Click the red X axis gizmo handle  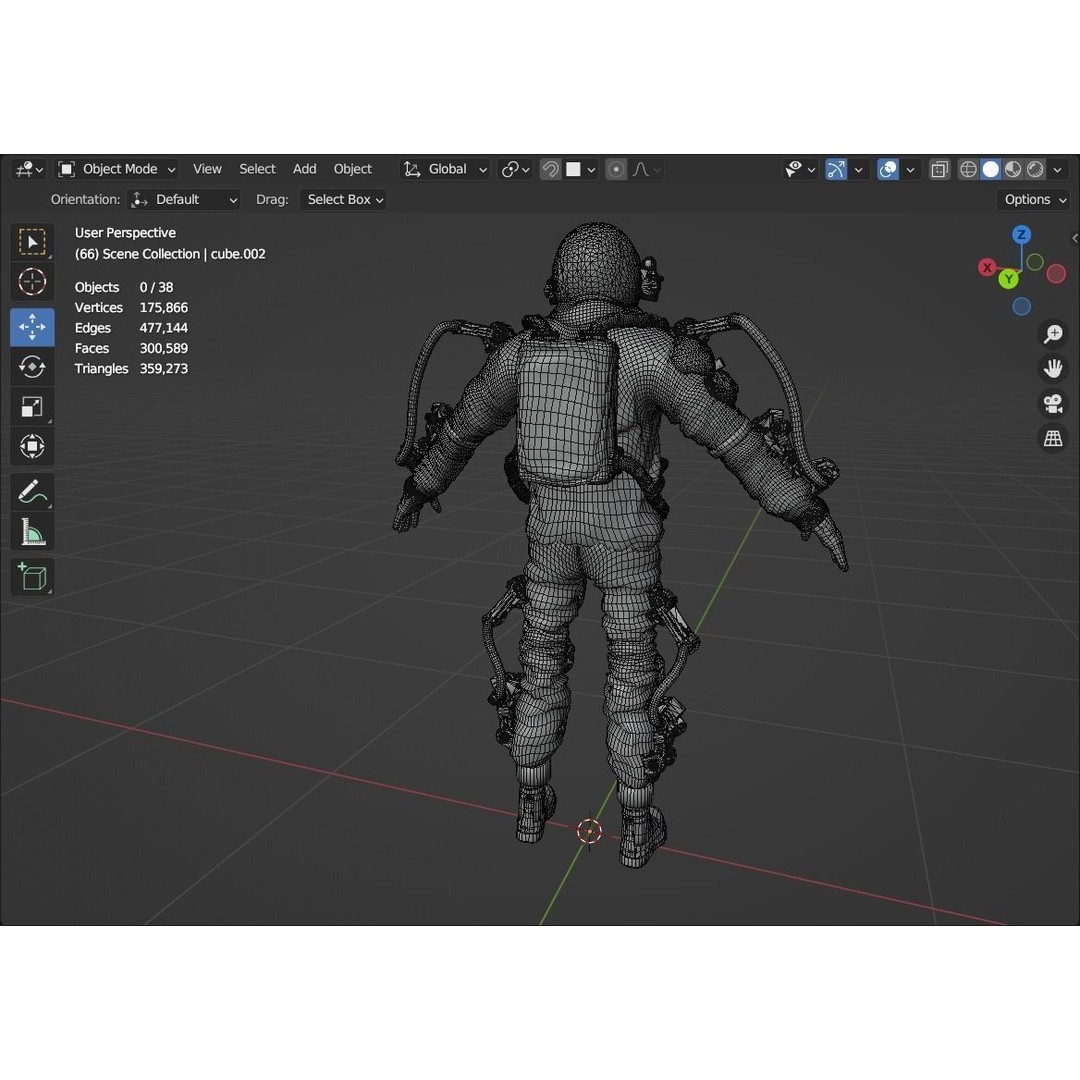coord(987,268)
